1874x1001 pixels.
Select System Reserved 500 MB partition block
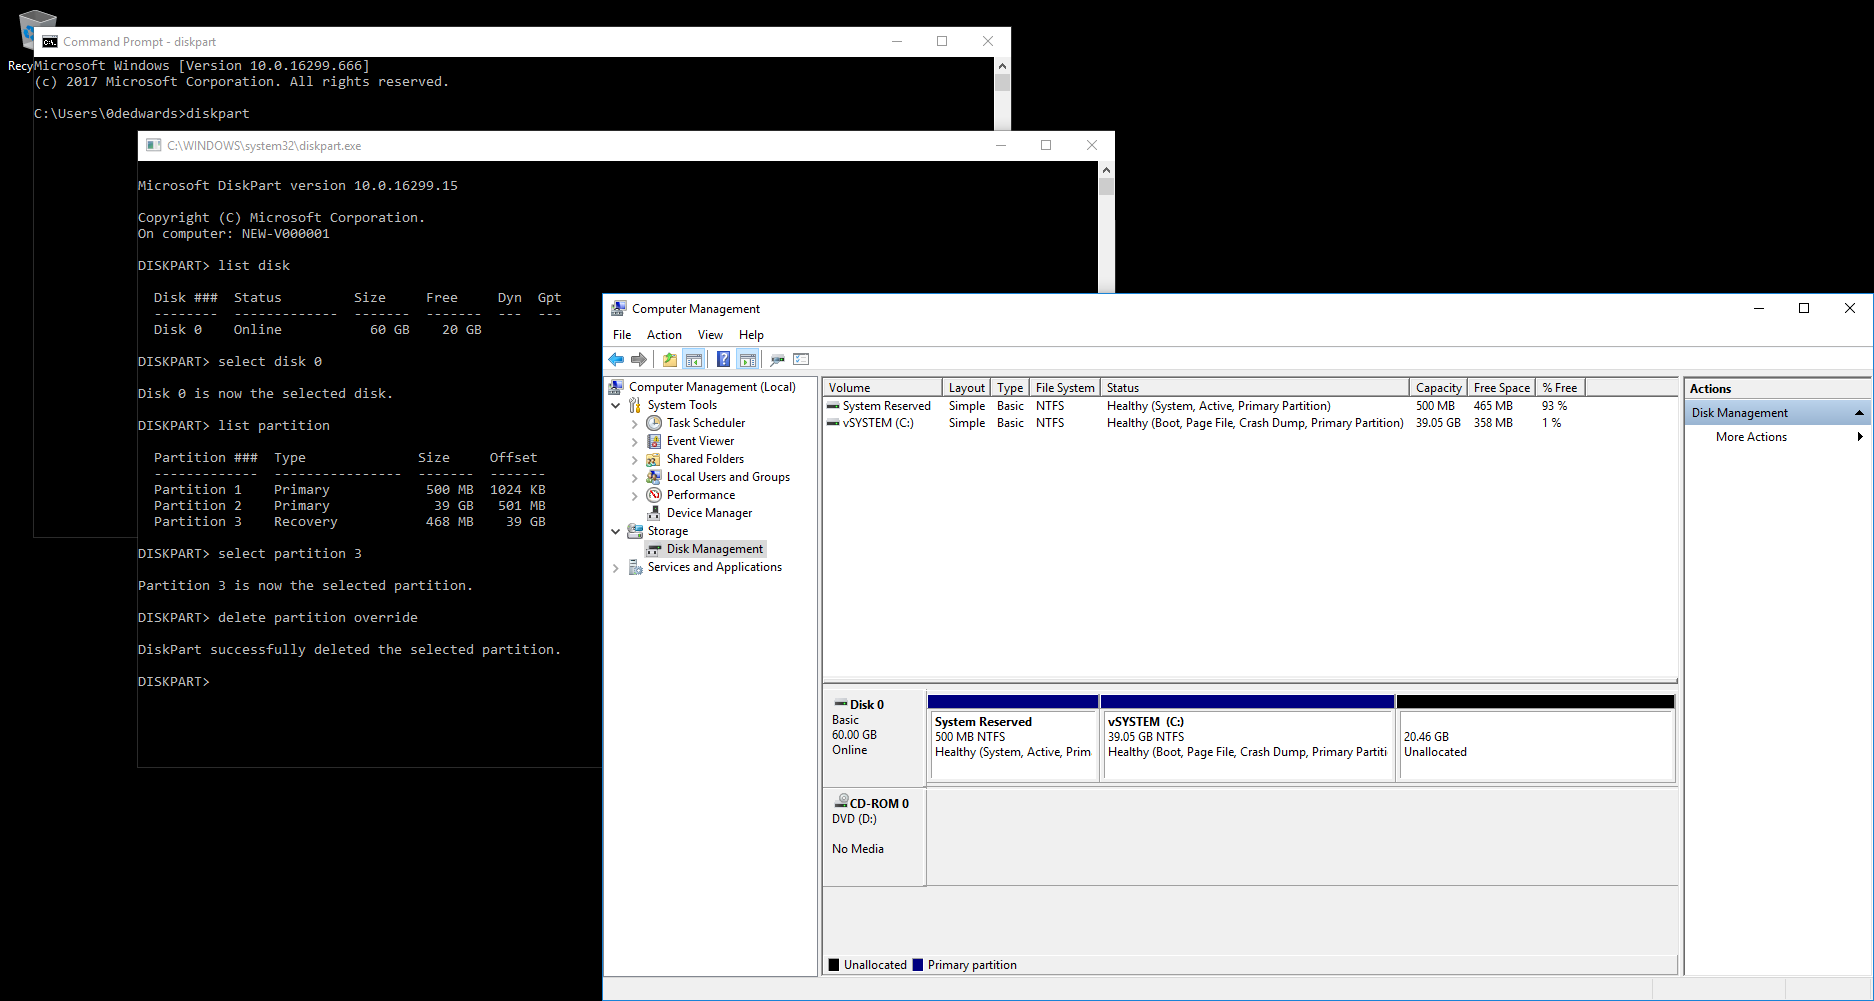(x=1013, y=738)
